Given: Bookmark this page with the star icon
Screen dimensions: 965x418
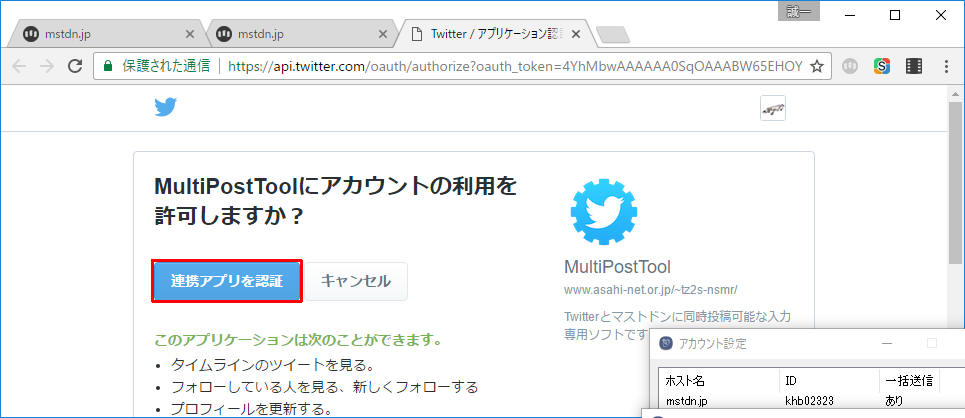Looking at the screenshot, I should coord(816,66).
